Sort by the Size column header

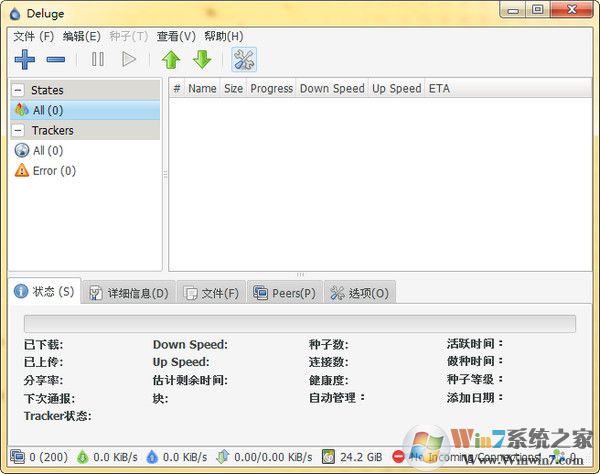tap(233, 88)
